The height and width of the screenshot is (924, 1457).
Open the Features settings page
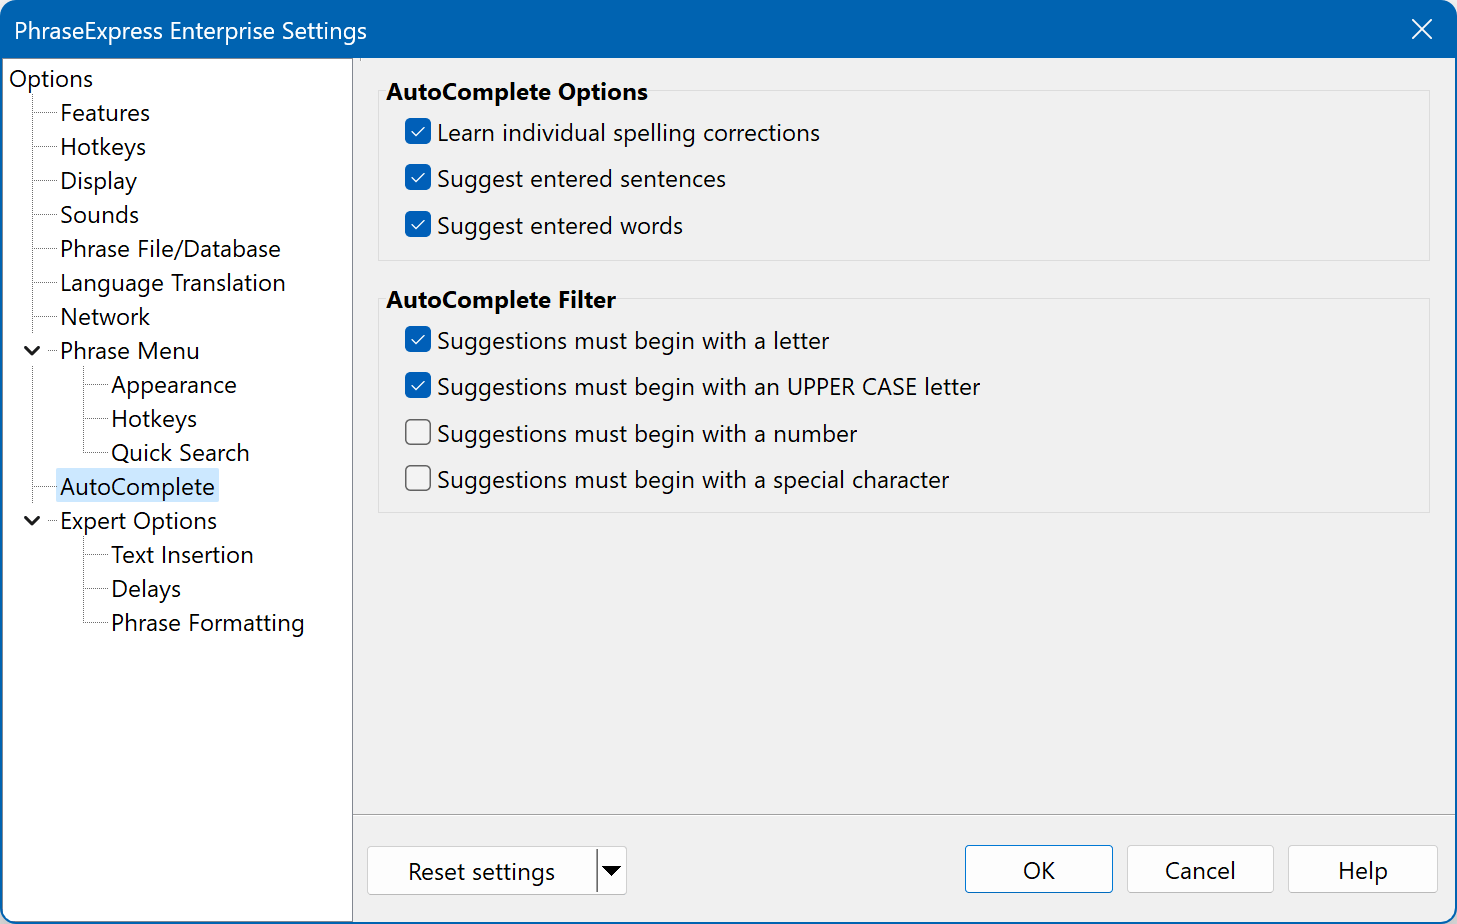coord(105,113)
